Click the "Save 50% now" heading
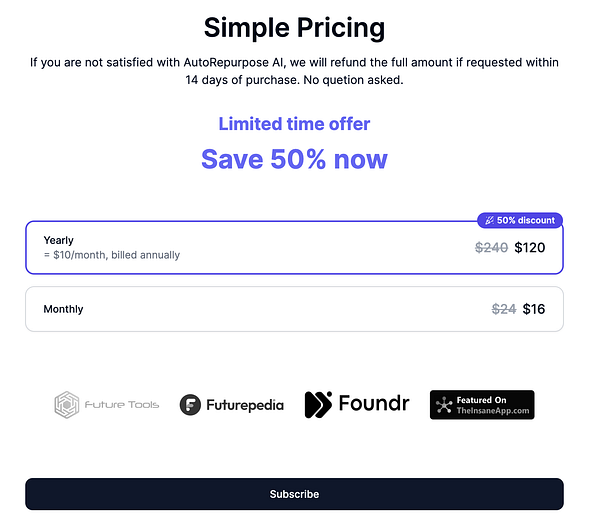The height and width of the screenshot is (528, 600). tap(294, 159)
